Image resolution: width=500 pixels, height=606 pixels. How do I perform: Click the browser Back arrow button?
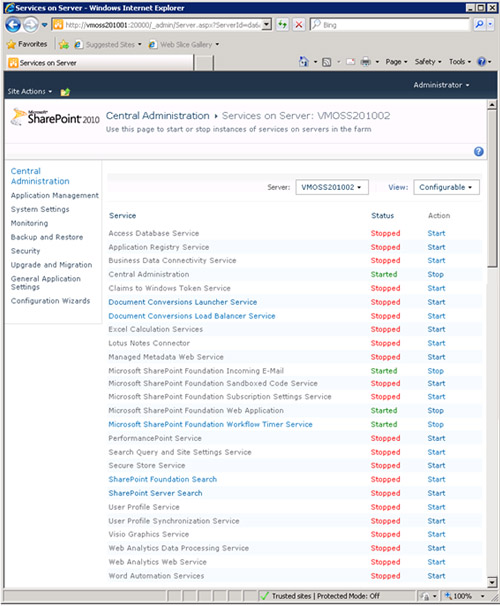pyautogui.click(x=13, y=25)
